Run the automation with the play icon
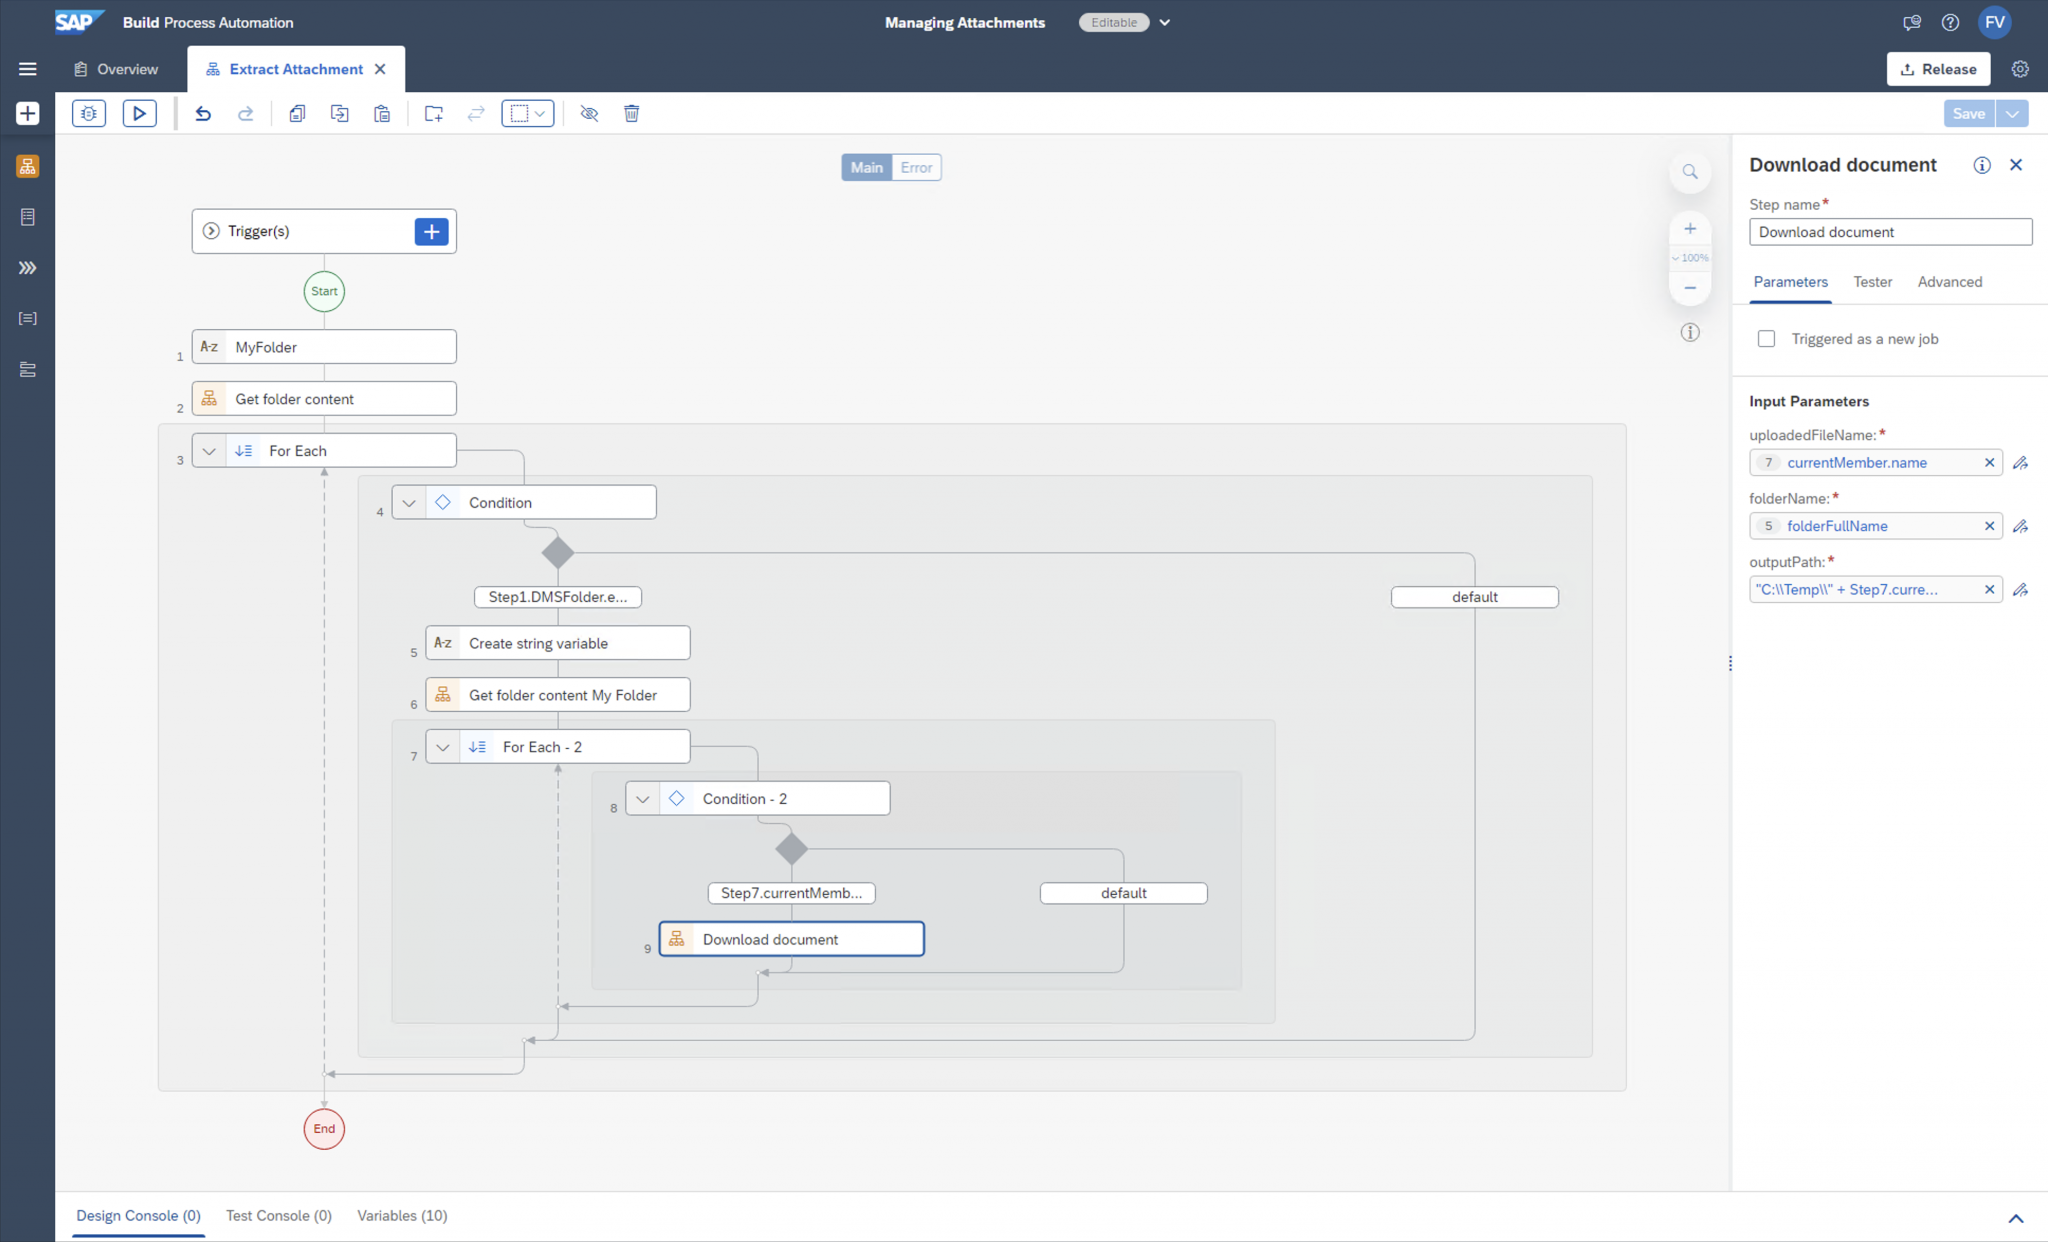The height and width of the screenshot is (1242, 2048). tap(139, 113)
